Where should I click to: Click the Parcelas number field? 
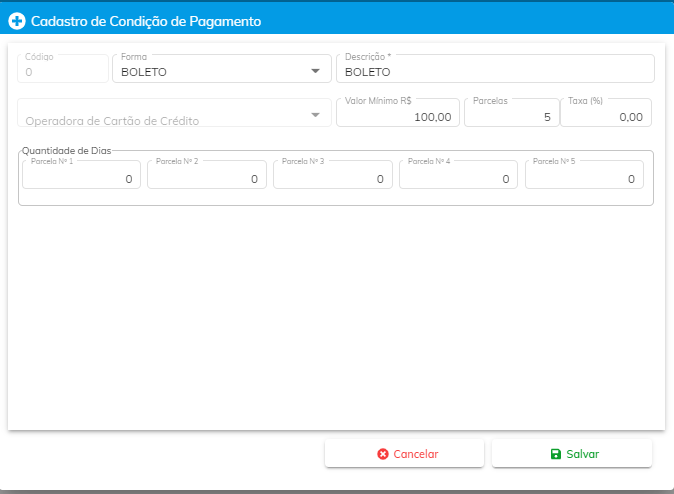[x=512, y=113]
